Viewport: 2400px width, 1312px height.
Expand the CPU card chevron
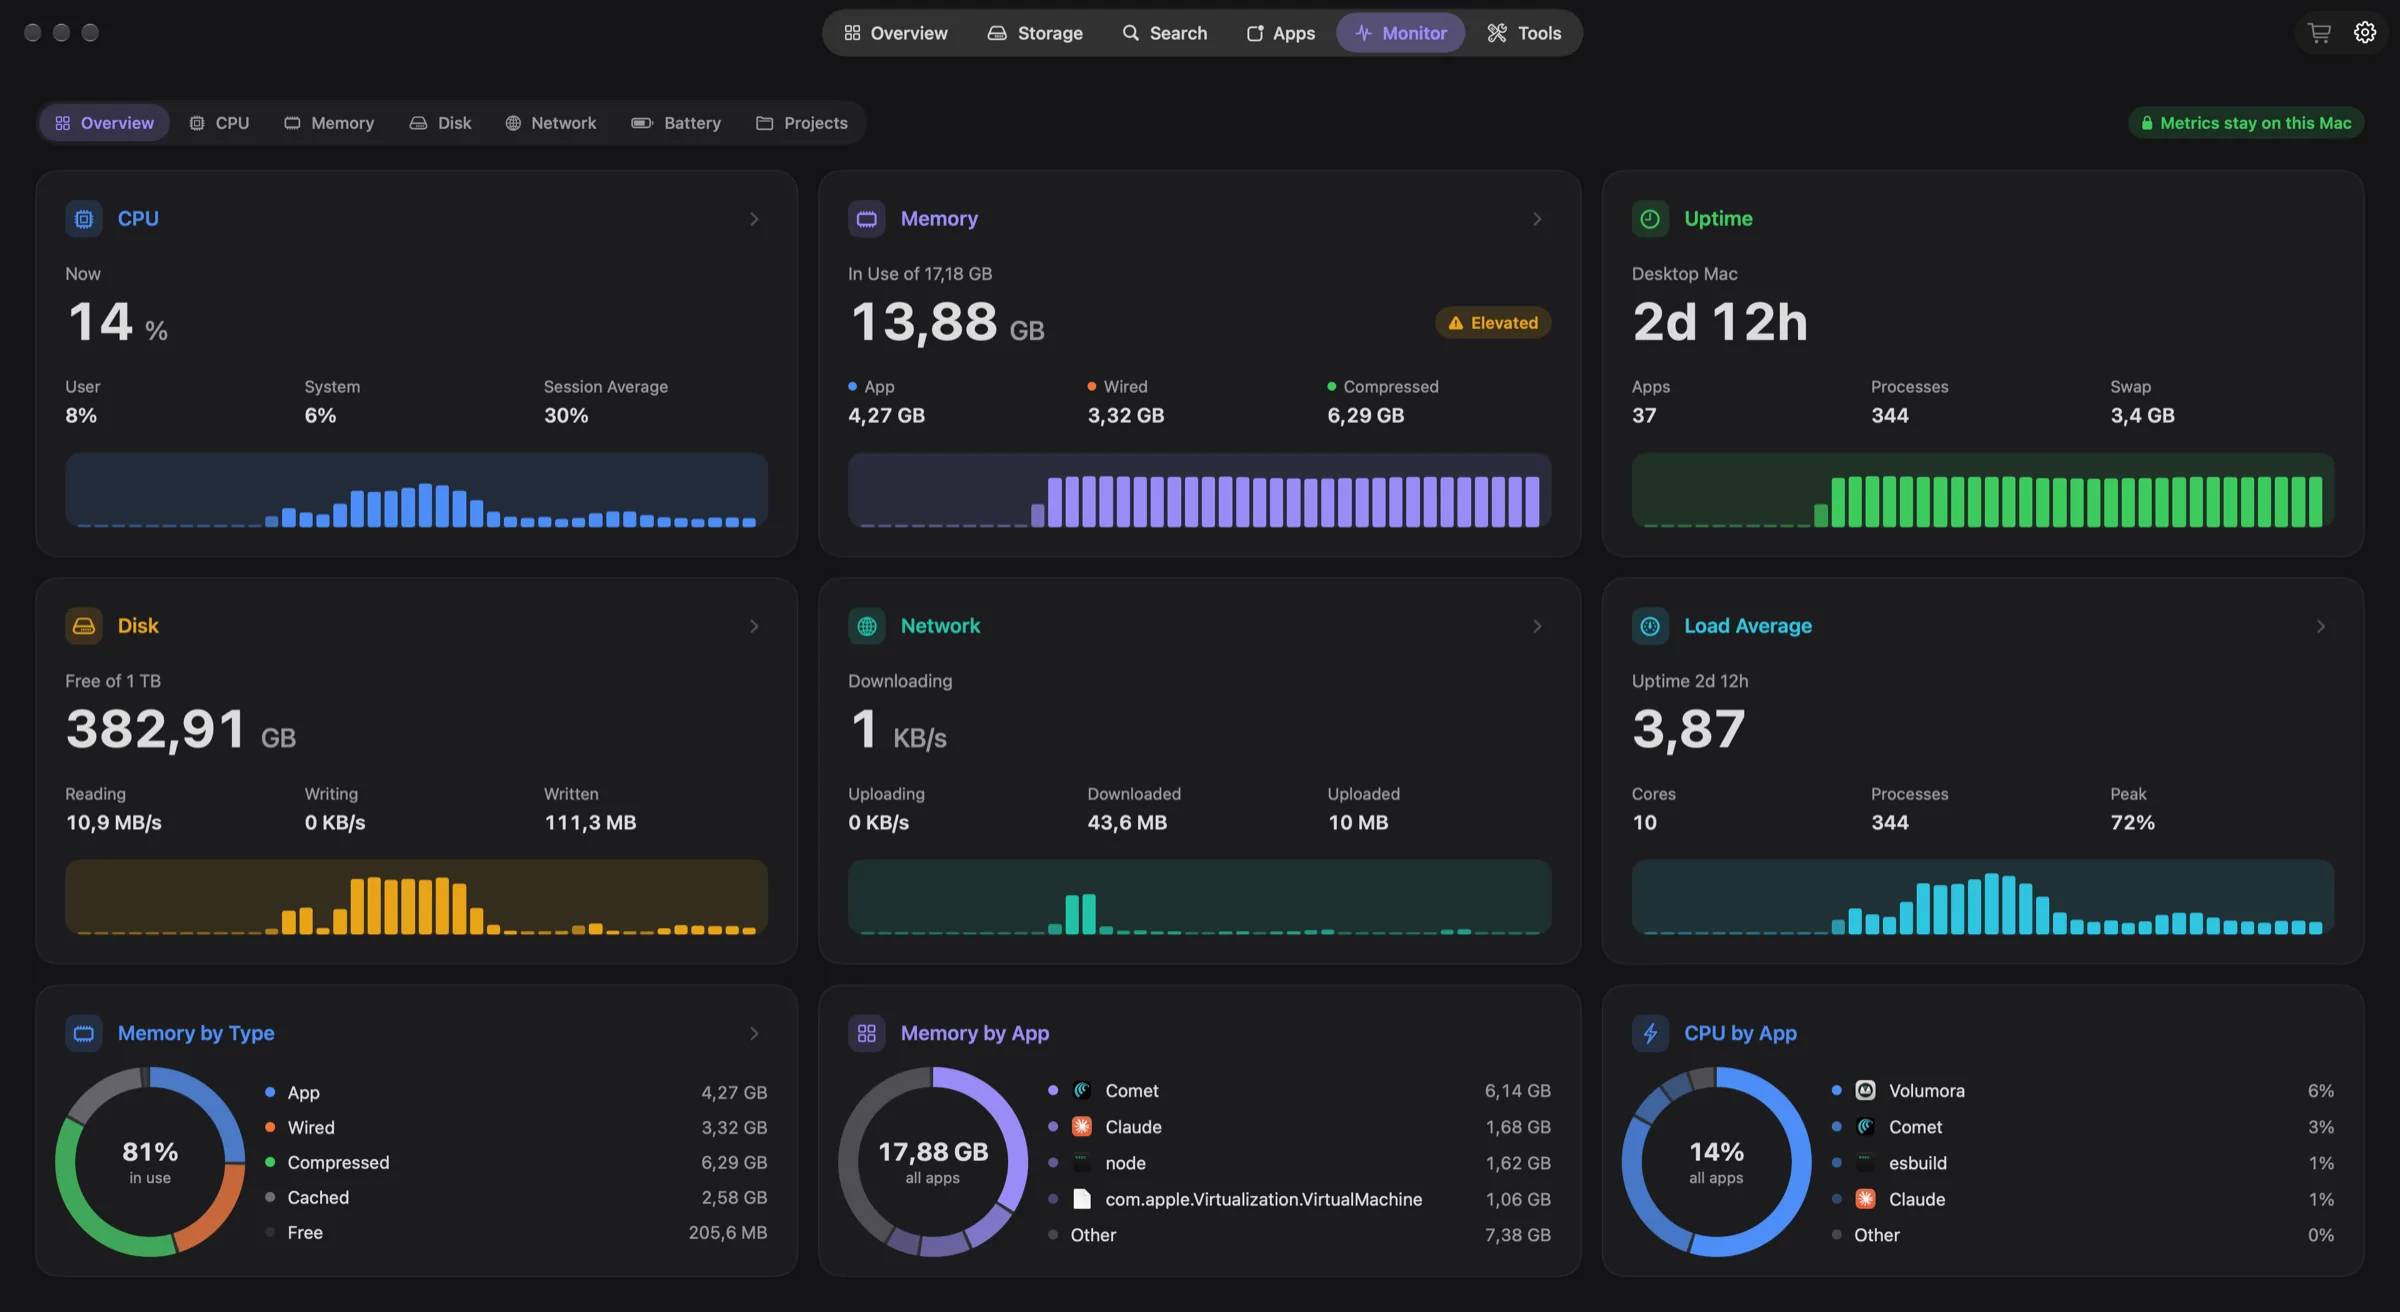(755, 219)
